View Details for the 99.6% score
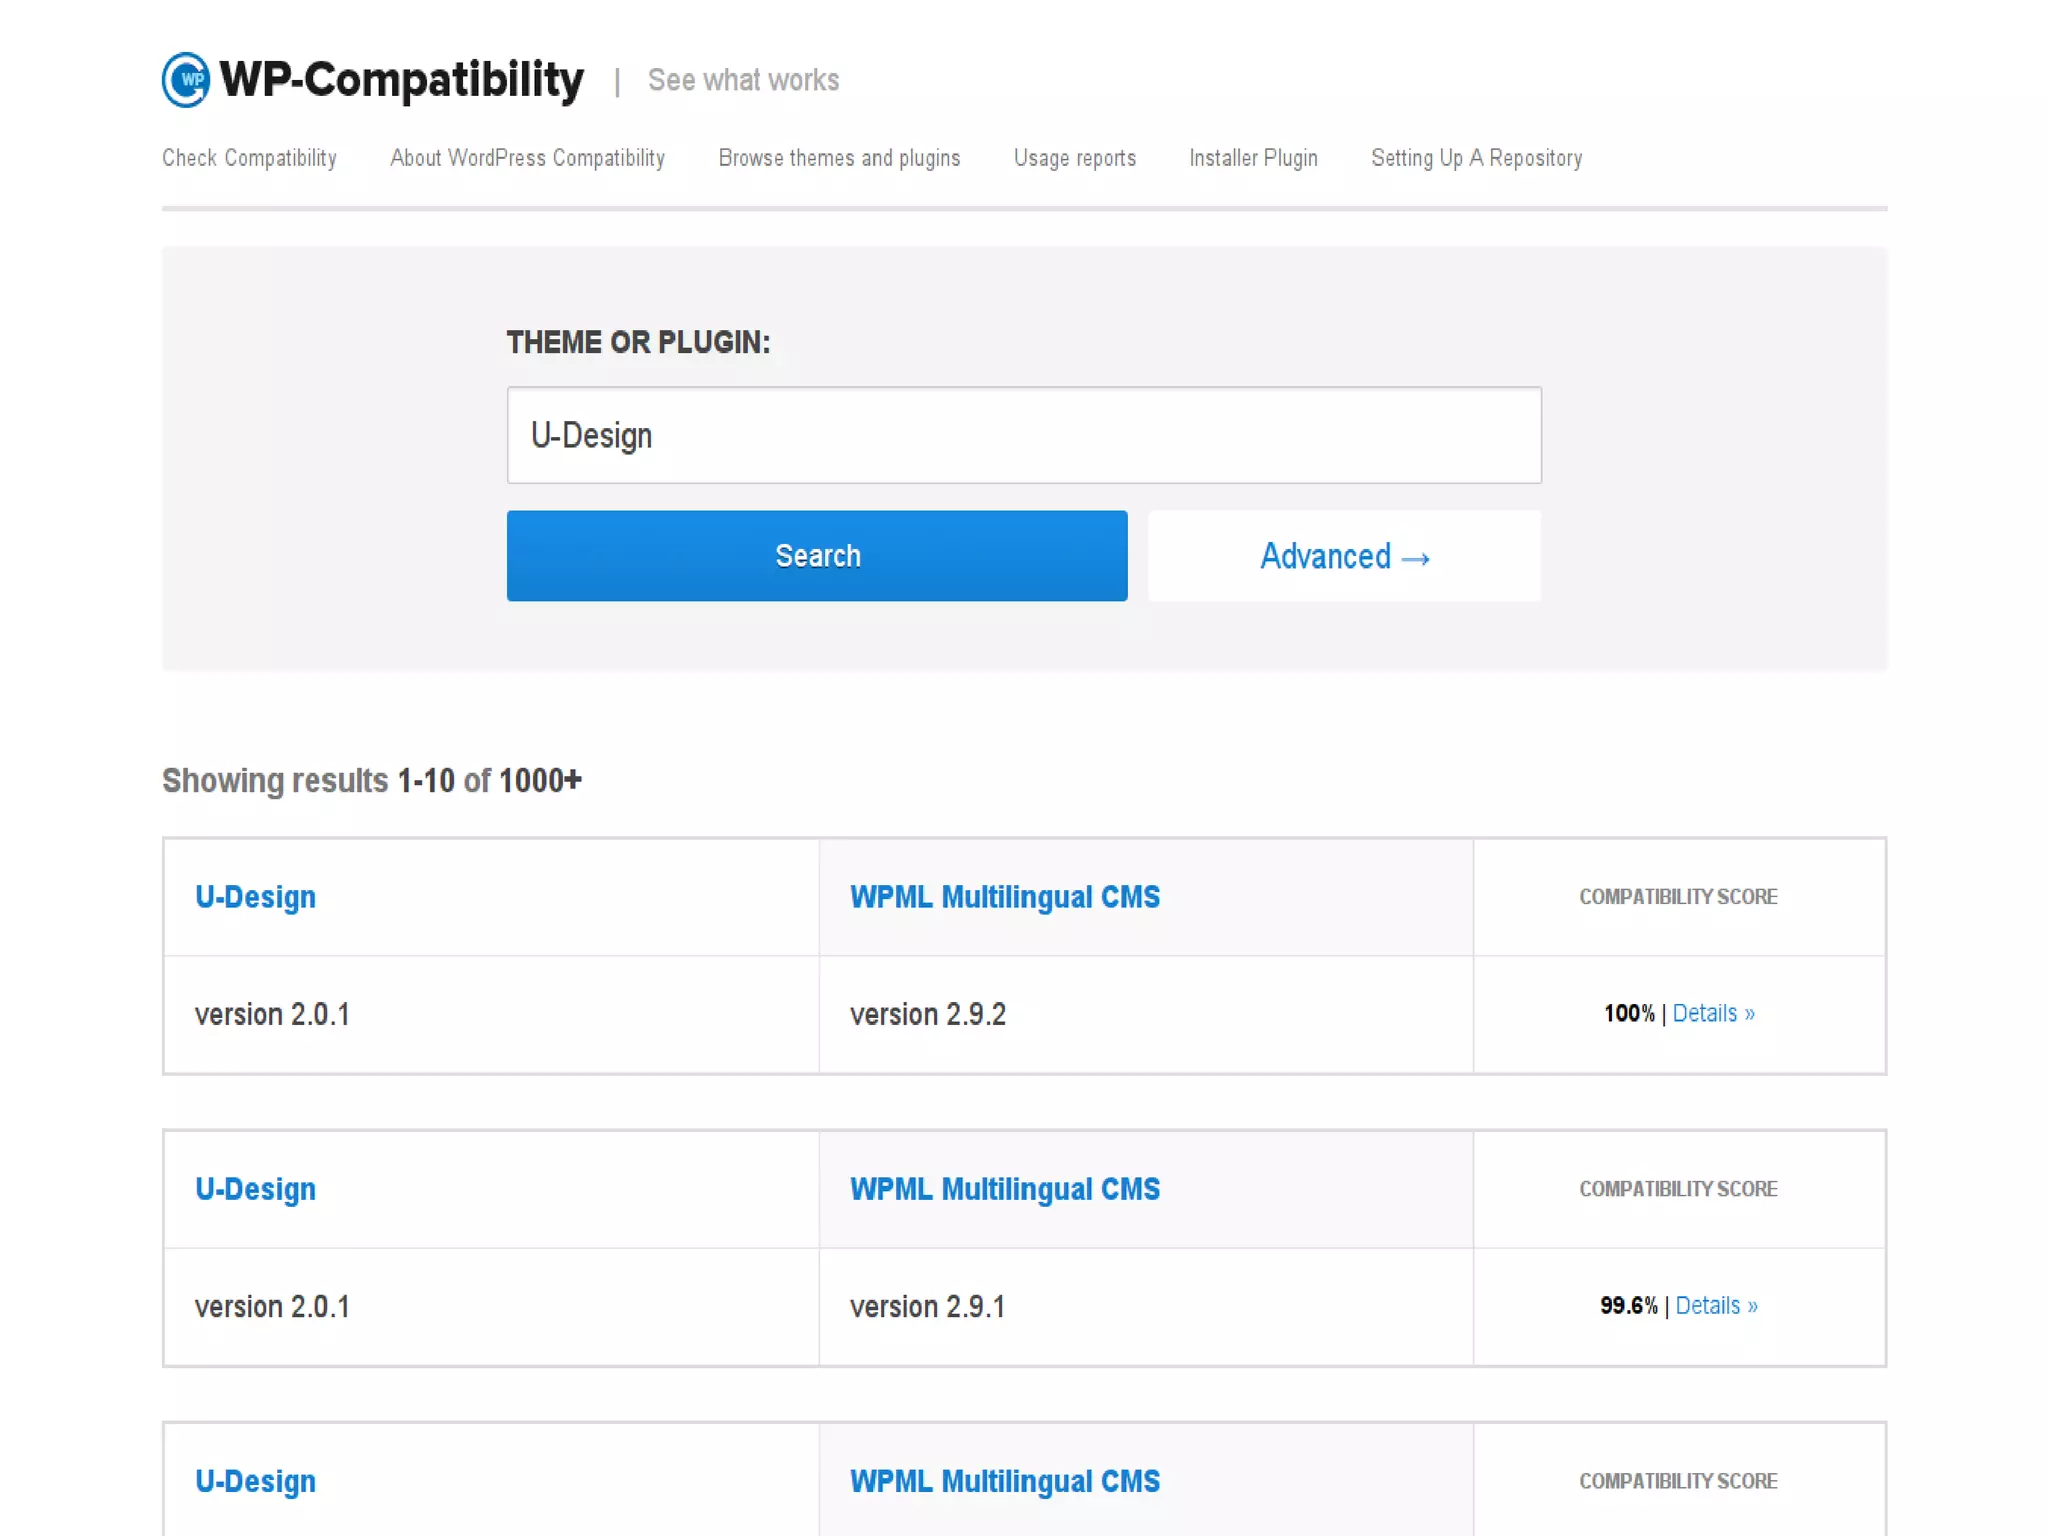2048x1536 pixels. tap(1715, 1305)
